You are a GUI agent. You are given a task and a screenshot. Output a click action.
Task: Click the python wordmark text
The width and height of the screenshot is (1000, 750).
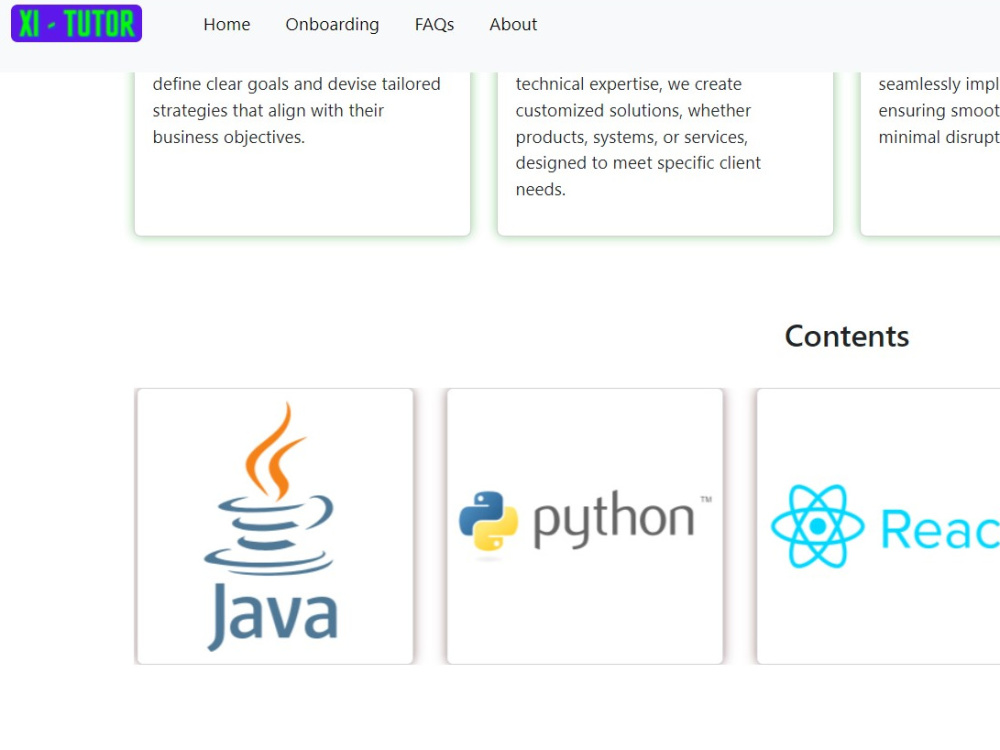tap(614, 519)
